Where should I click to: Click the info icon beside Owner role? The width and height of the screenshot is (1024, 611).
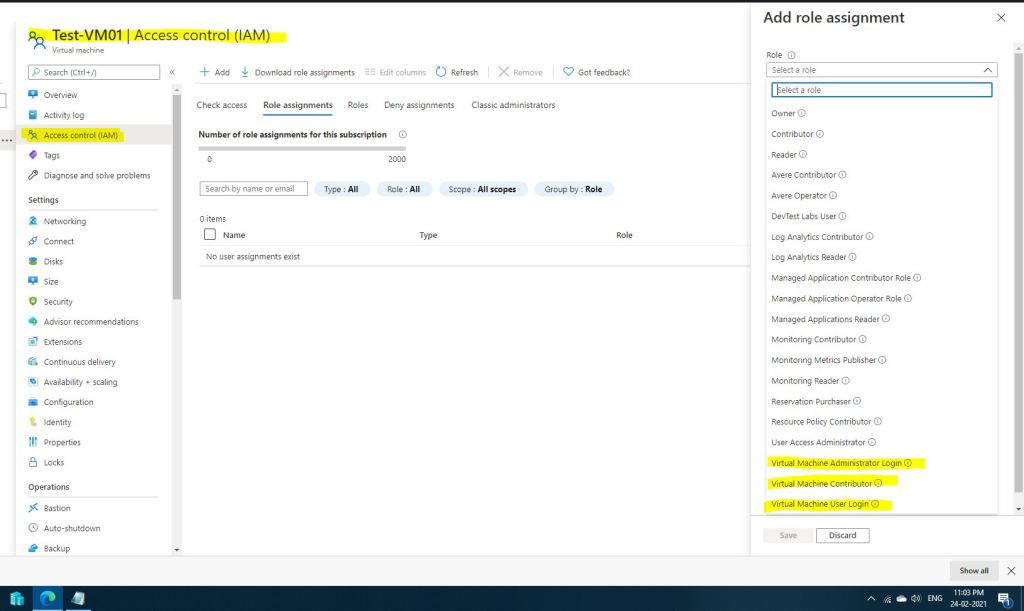(802, 113)
